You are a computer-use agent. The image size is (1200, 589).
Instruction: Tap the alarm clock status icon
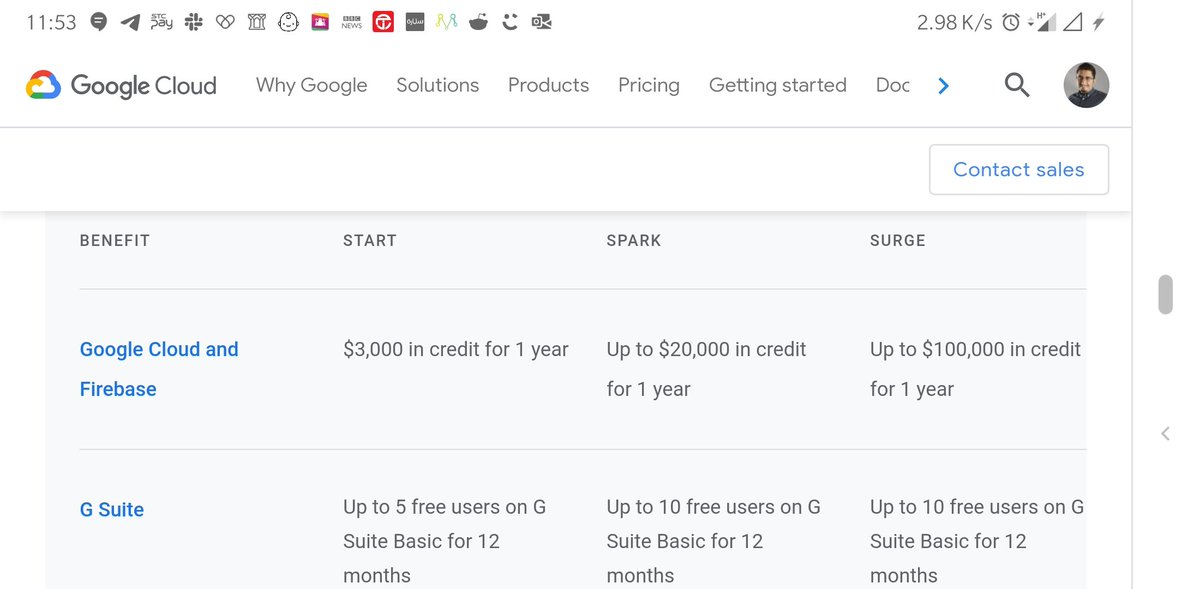coord(1011,22)
